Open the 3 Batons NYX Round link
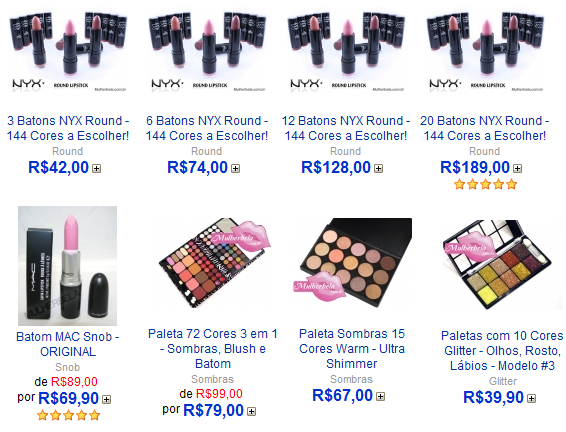Screen dimensions: 566x432 tap(68, 128)
